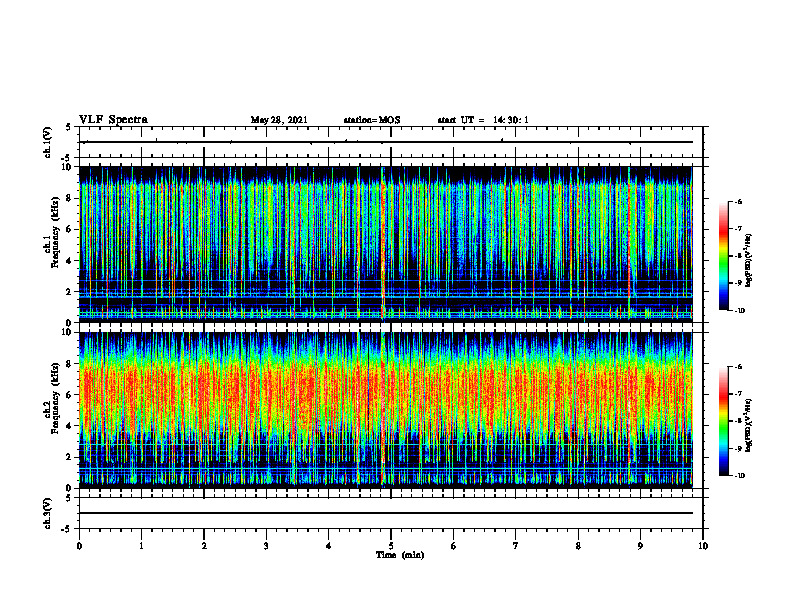Click time axis tick label "1"
The width and height of the screenshot is (792, 612).
point(141,546)
